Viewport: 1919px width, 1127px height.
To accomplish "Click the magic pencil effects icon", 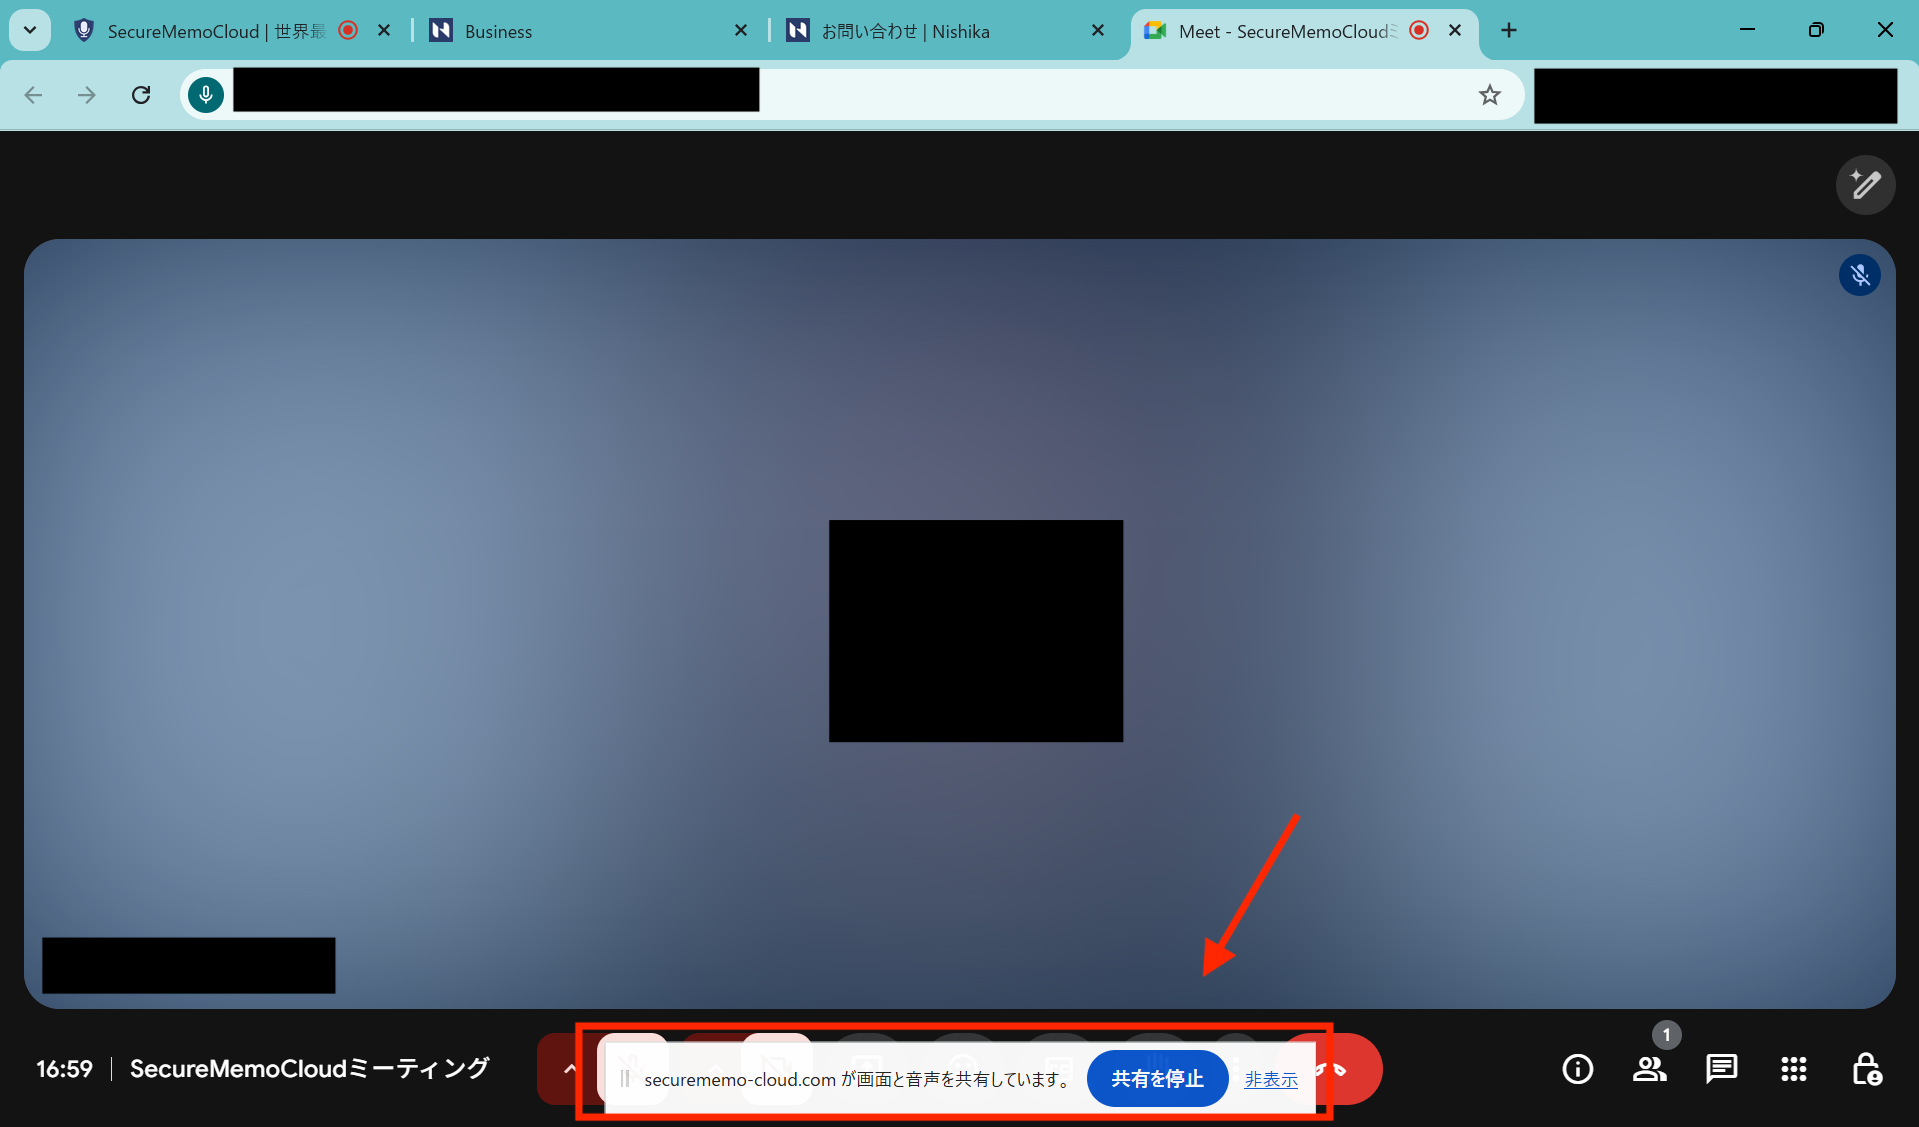I will click(1865, 185).
